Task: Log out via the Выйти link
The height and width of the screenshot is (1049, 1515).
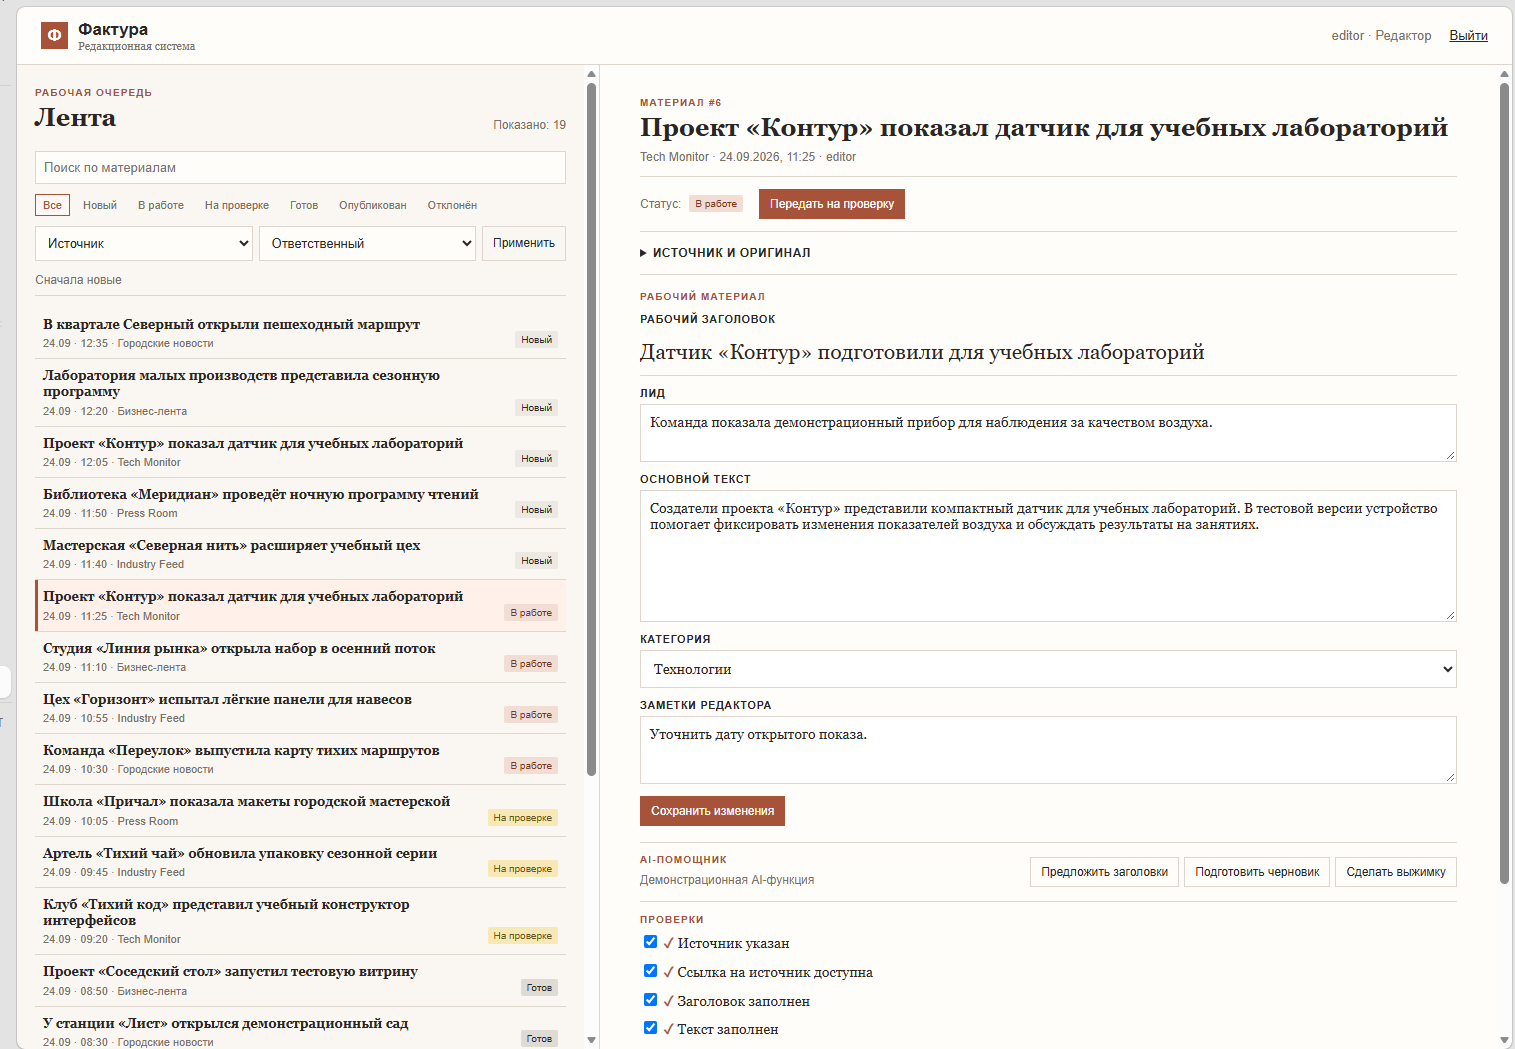Action: coord(1468,36)
